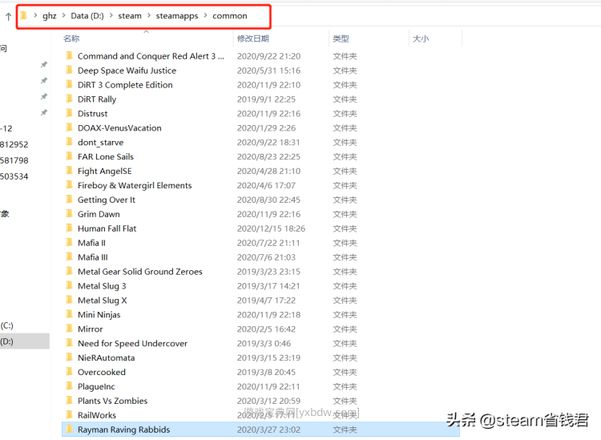
Task: Open 503534 item in navigation pane
Action: pos(14,176)
